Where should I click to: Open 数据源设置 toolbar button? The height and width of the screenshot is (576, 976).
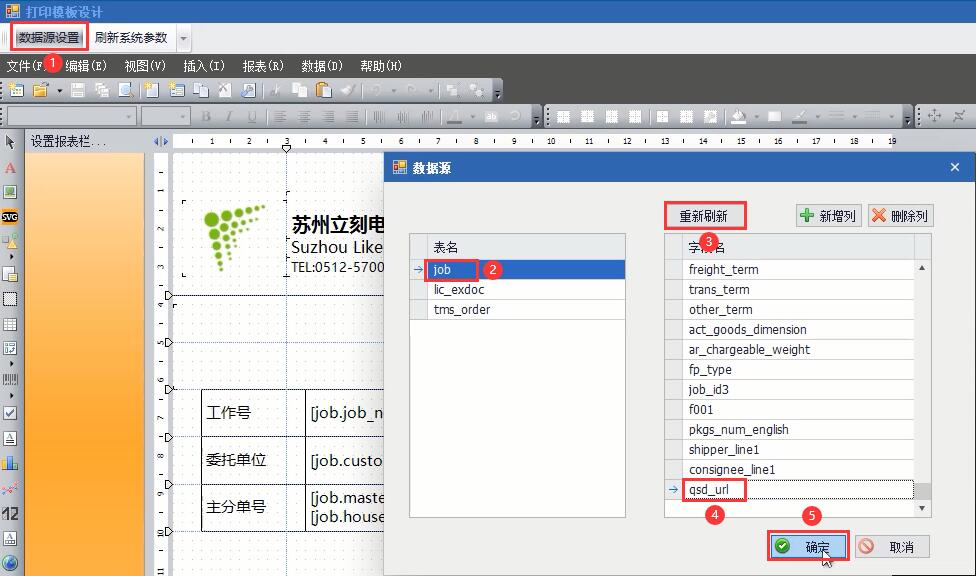point(49,38)
